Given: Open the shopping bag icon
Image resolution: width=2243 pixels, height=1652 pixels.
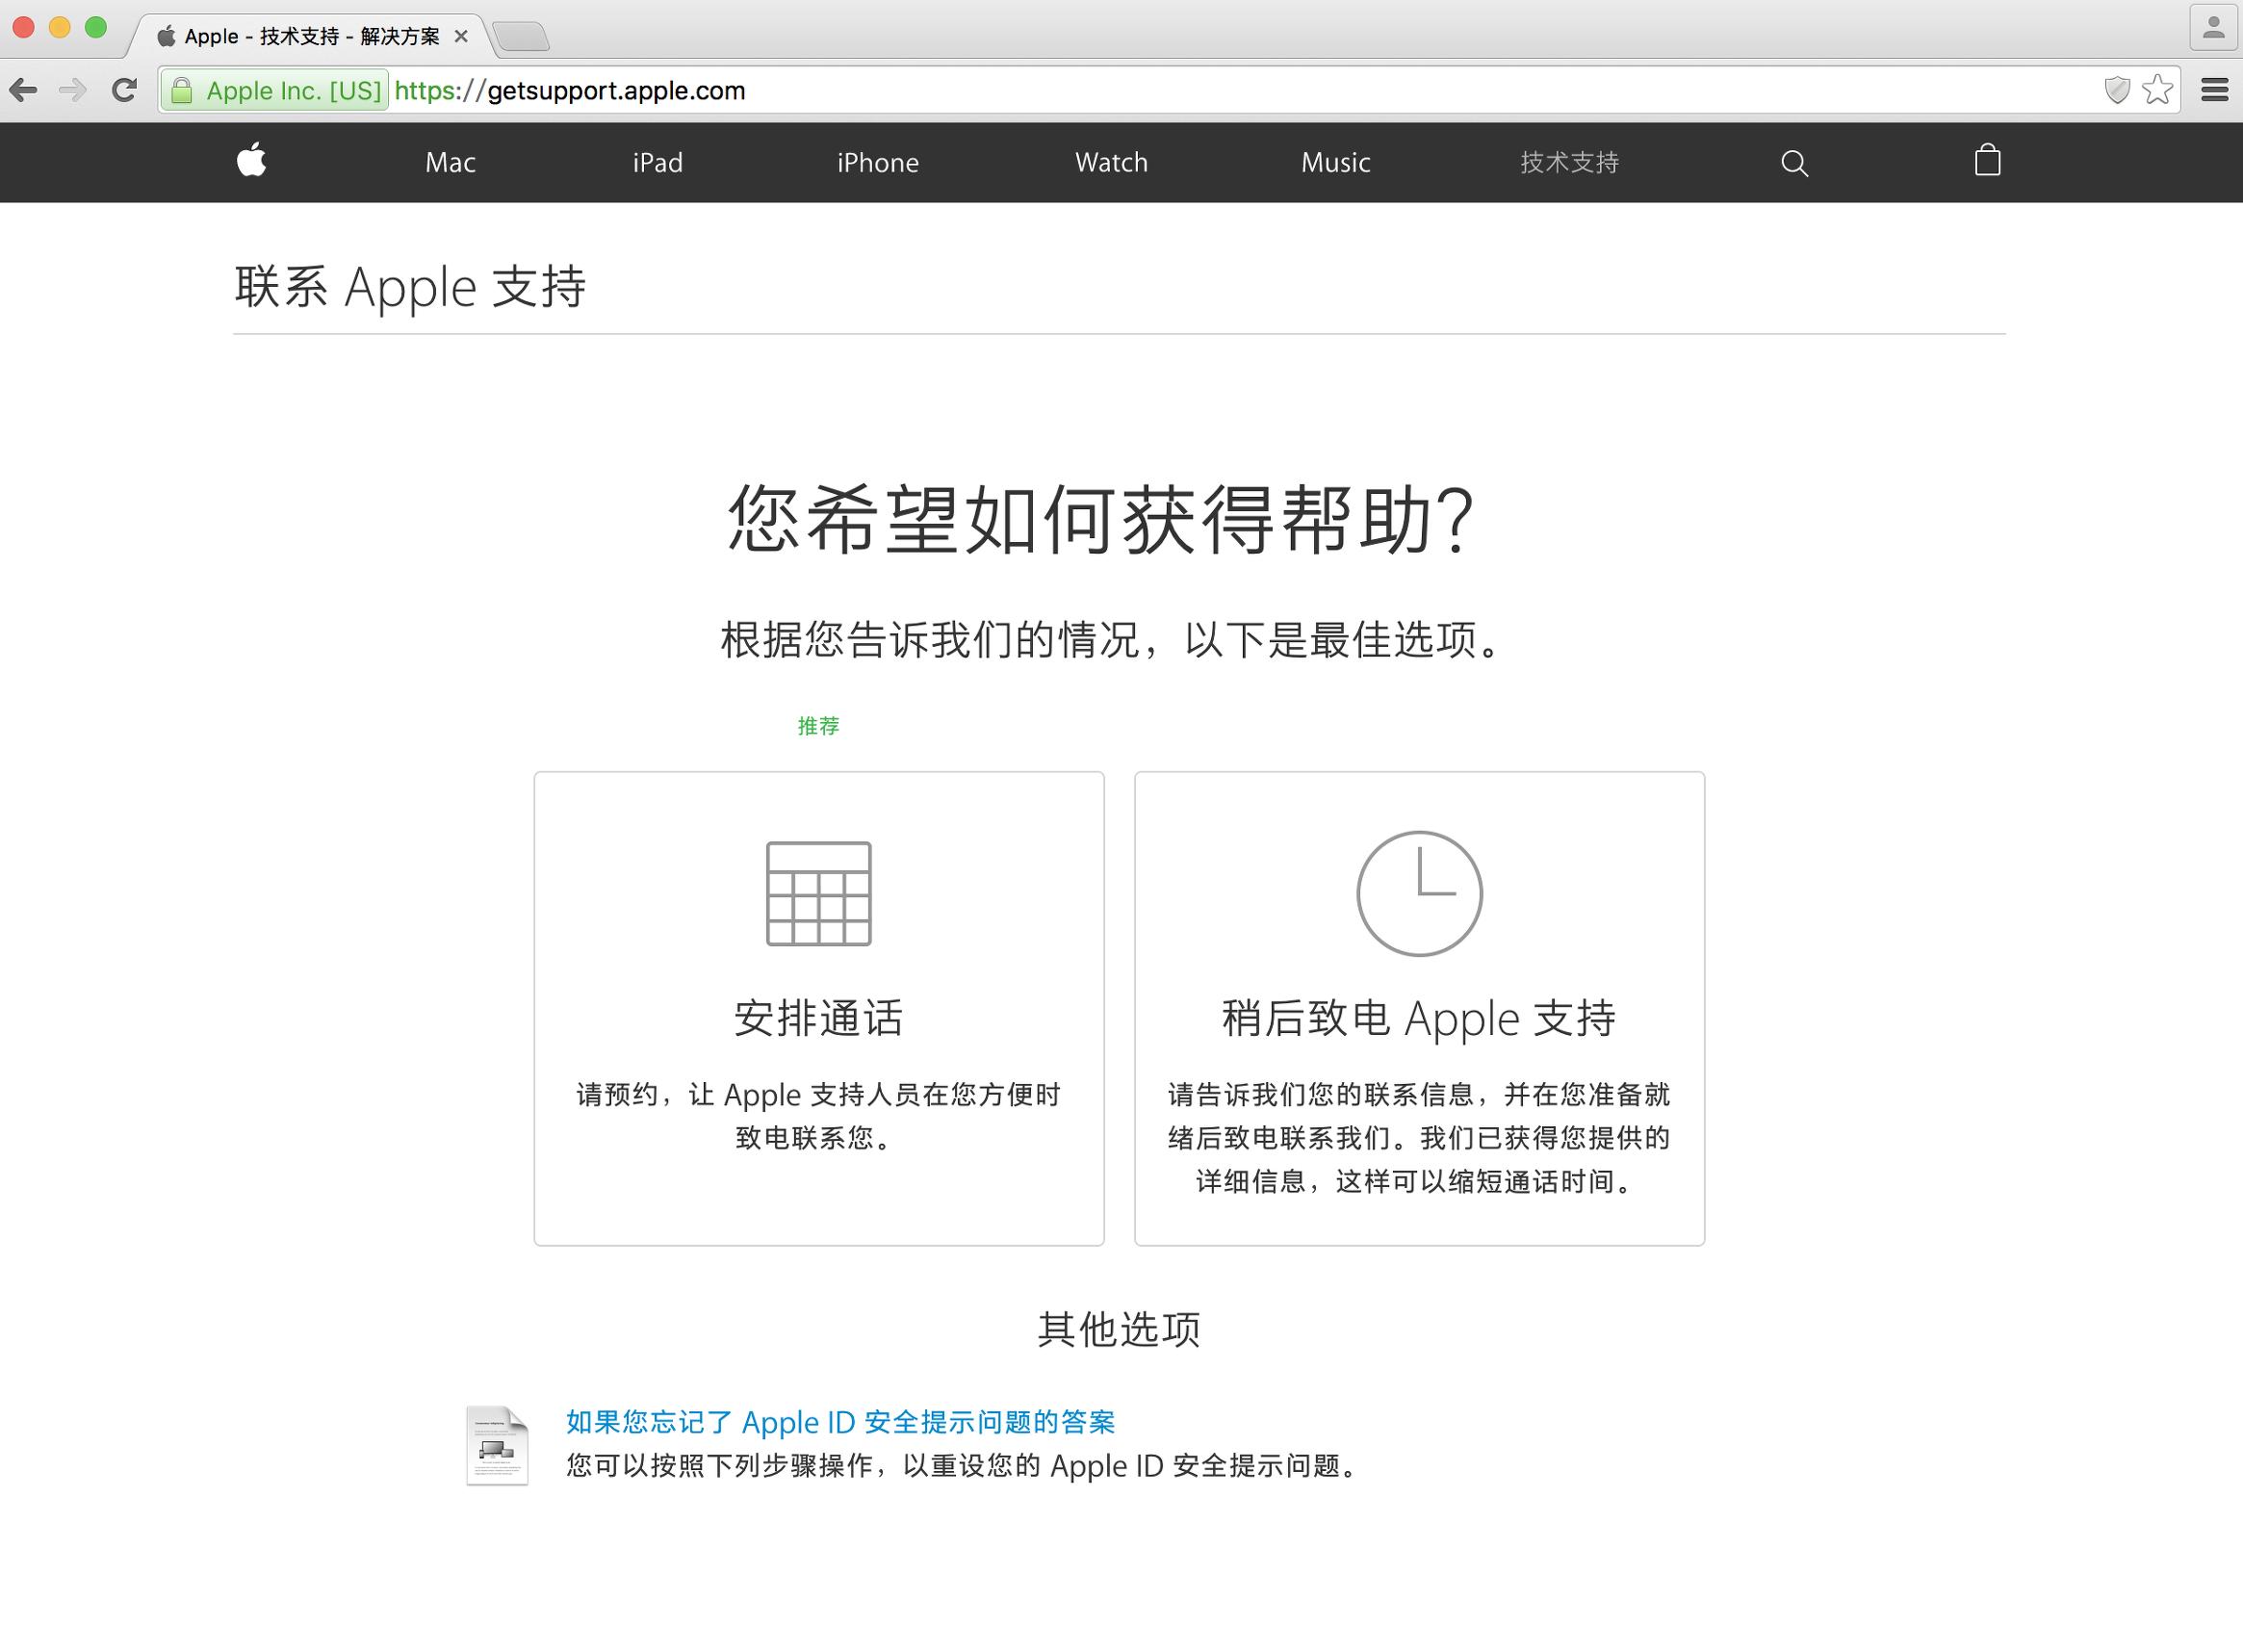Looking at the screenshot, I should click(x=1986, y=161).
